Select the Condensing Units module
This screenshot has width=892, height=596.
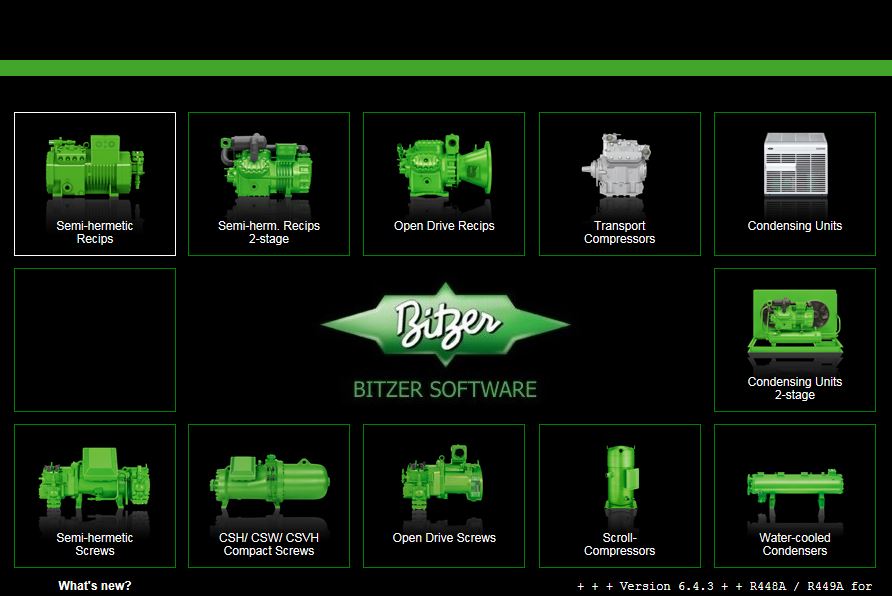coord(794,183)
